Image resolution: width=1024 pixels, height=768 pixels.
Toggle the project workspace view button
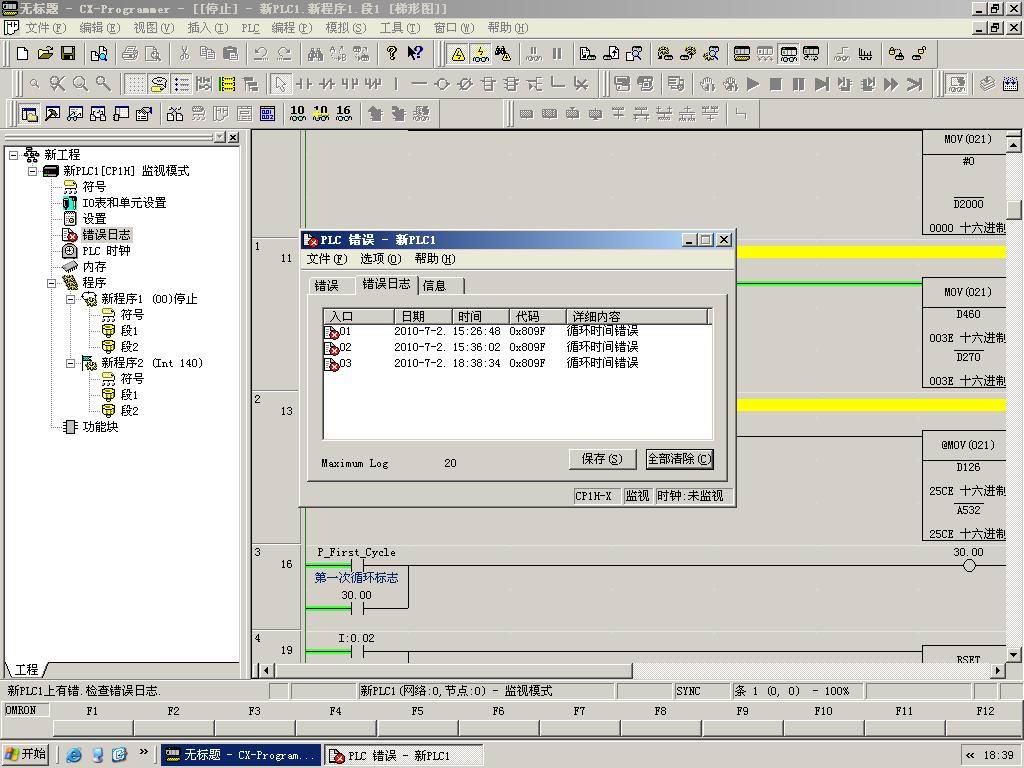click(x=29, y=114)
